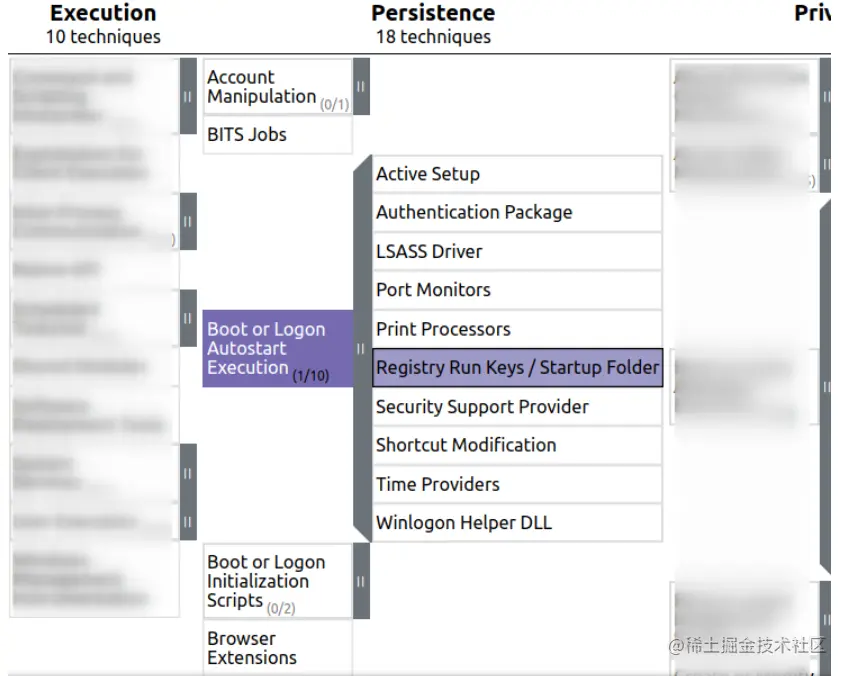Collapse the Boot or Logon Autostart Execution sub-techniques handle
The image size is (847, 676).
pos(361,348)
